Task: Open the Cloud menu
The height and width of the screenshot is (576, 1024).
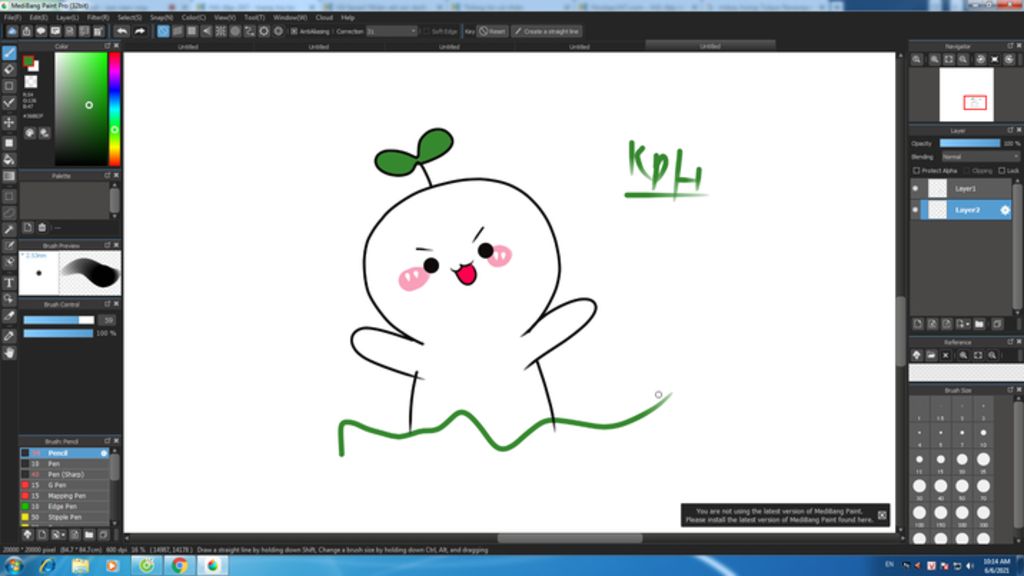Action: pyautogui.click(x=324, y=18)
